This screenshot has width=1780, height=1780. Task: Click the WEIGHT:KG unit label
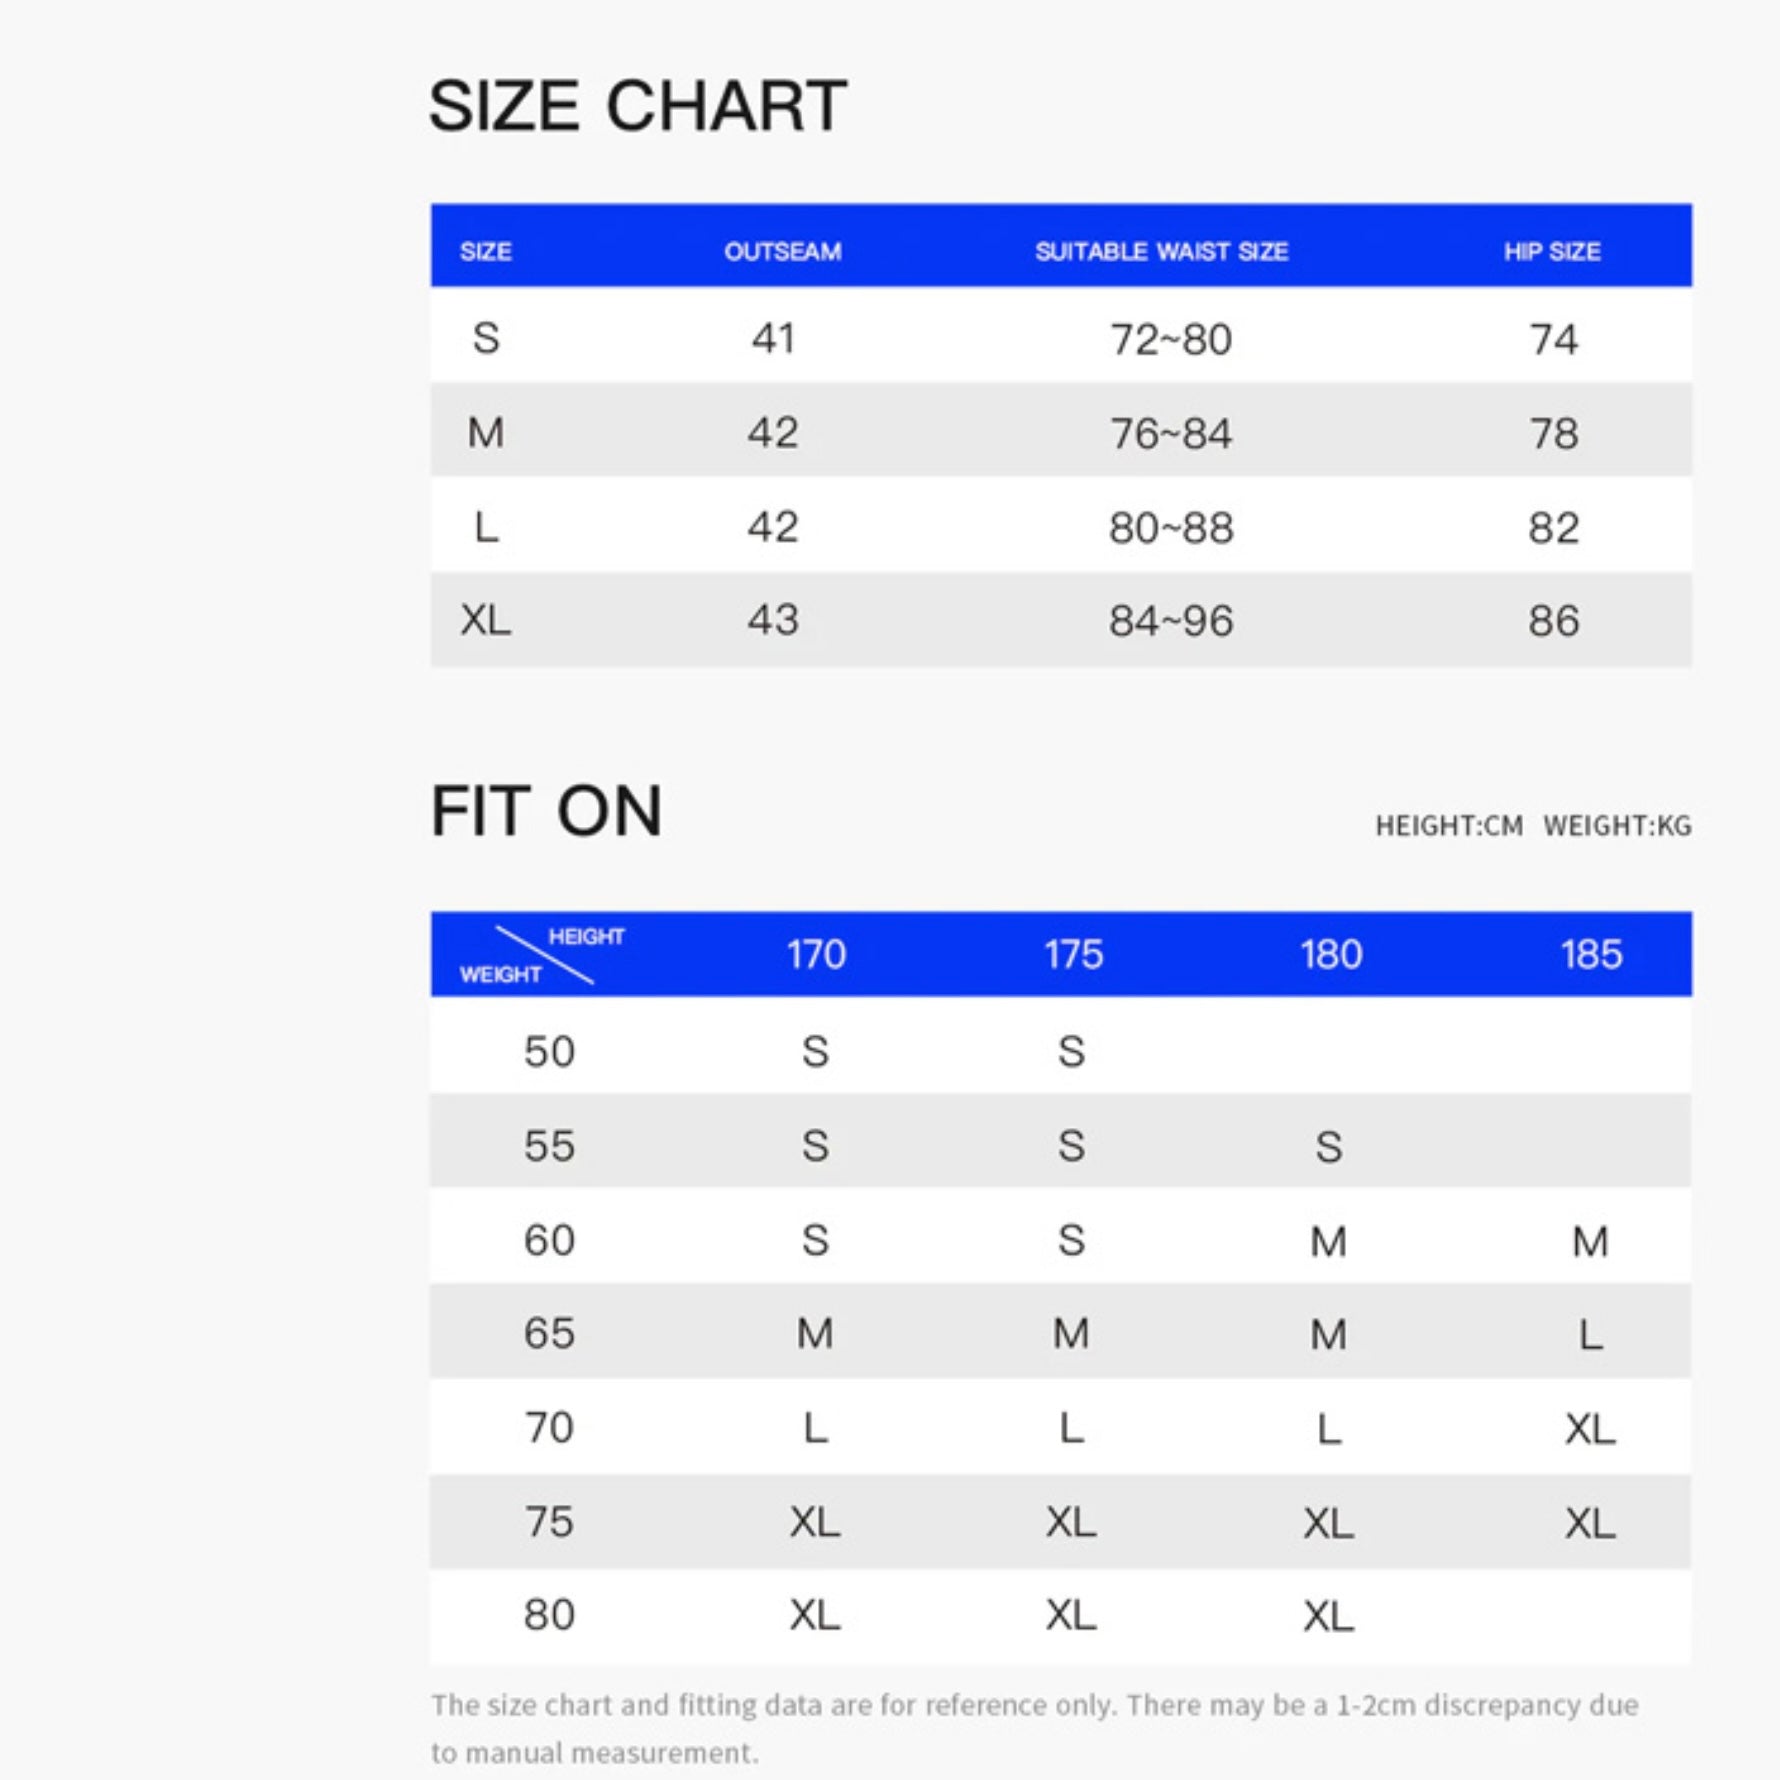1617,826
